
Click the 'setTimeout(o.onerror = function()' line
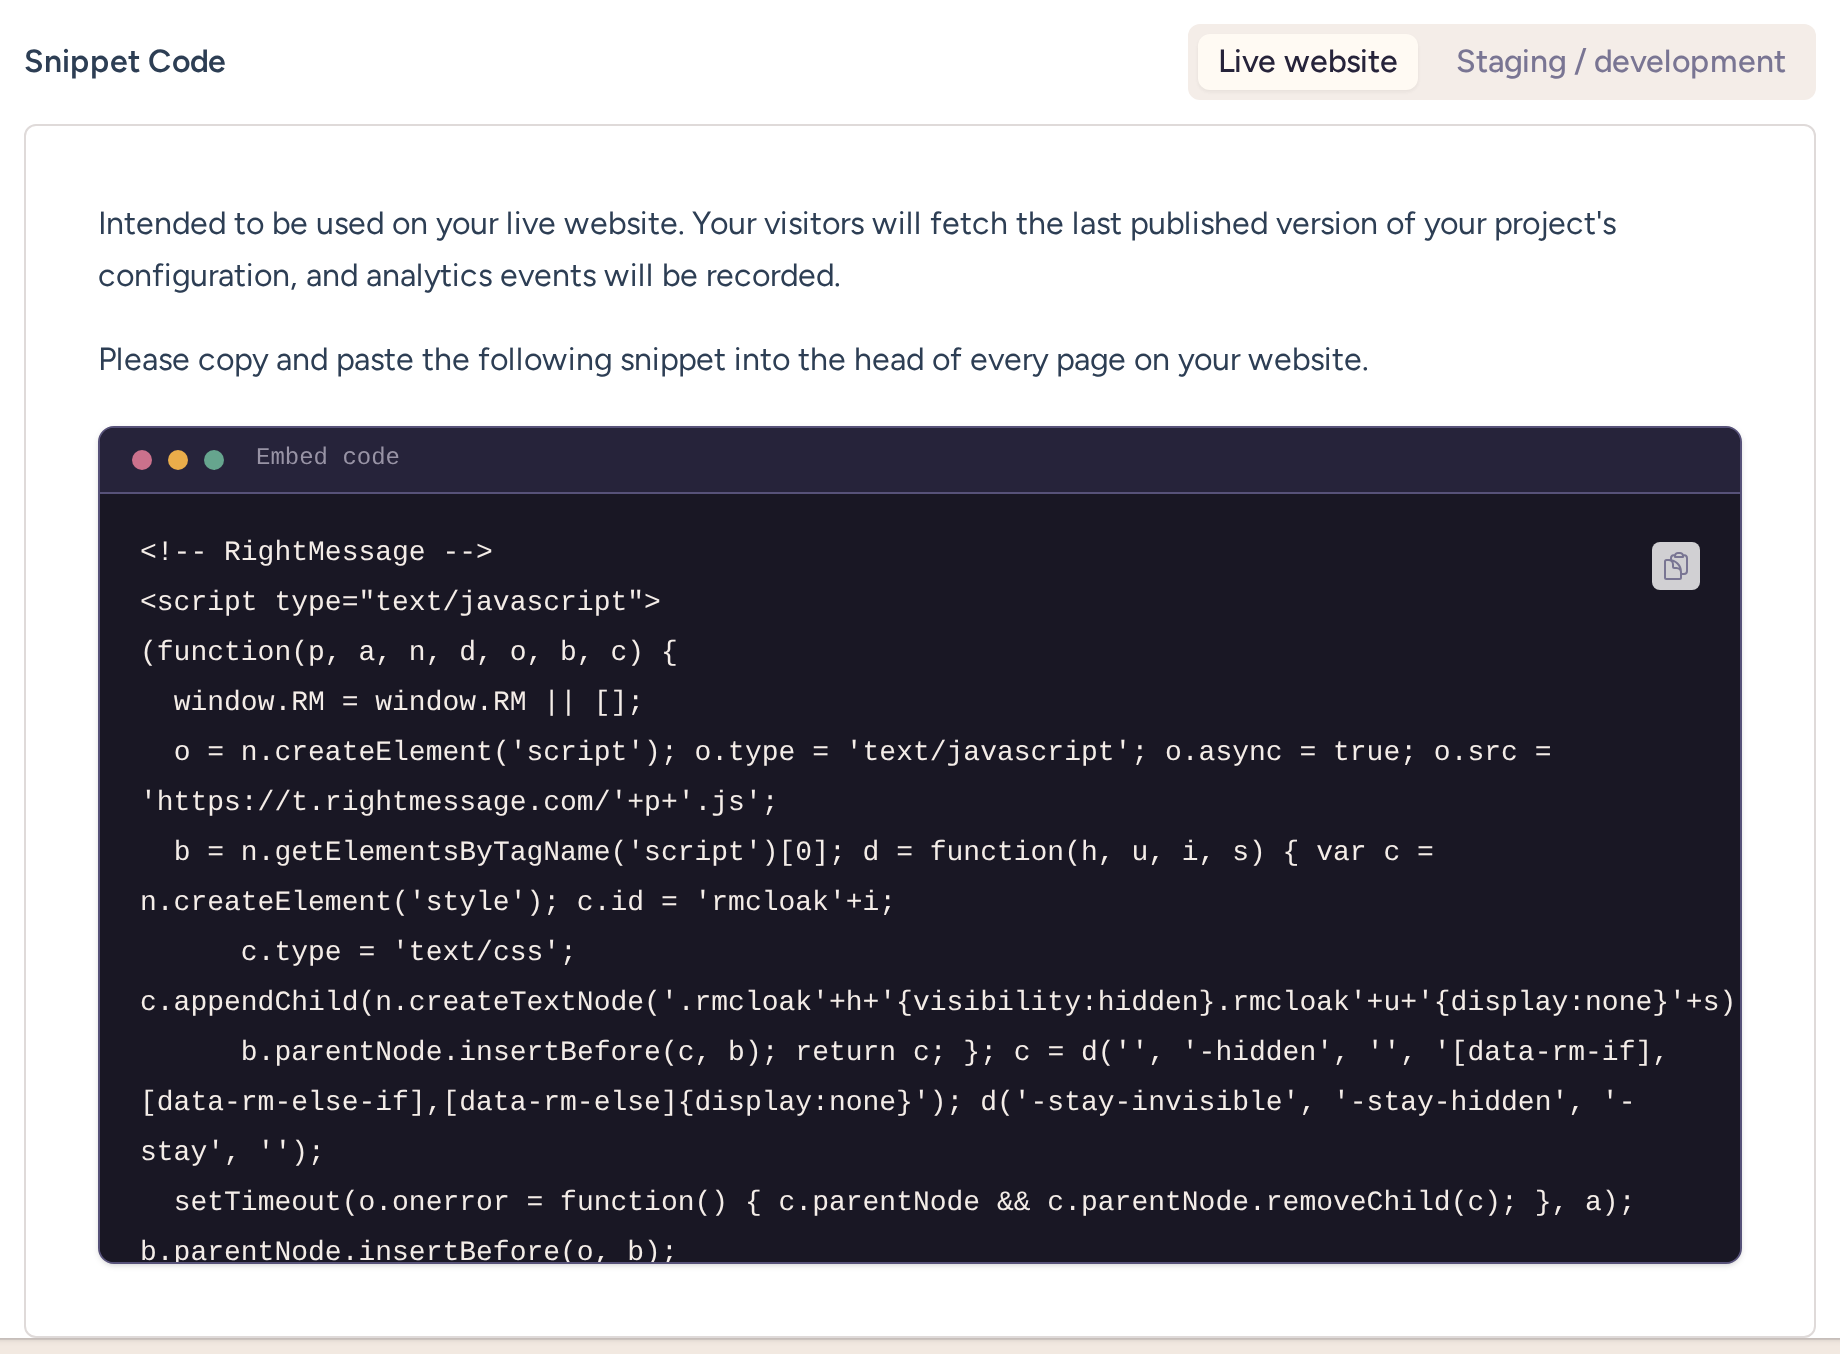tap(904, 1202)
